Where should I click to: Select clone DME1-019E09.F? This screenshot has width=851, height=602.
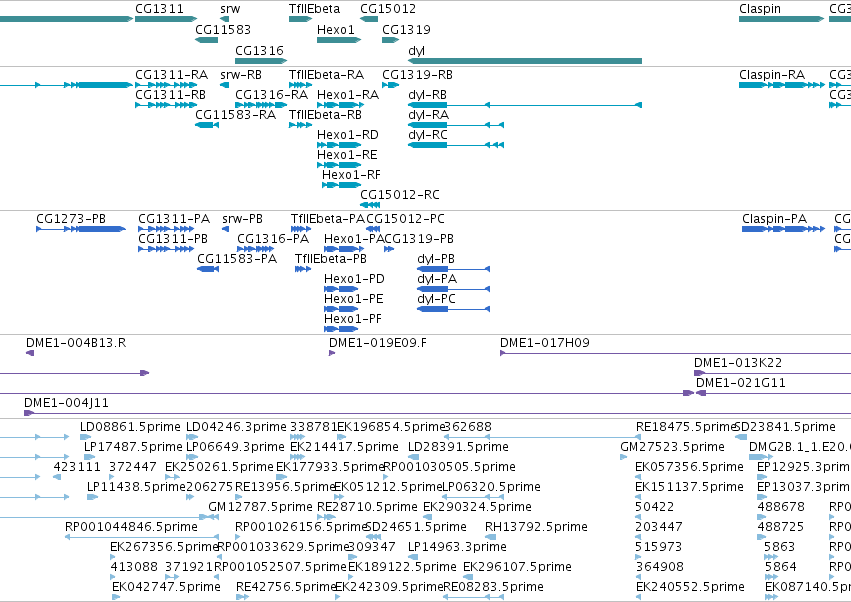point(378,343)
